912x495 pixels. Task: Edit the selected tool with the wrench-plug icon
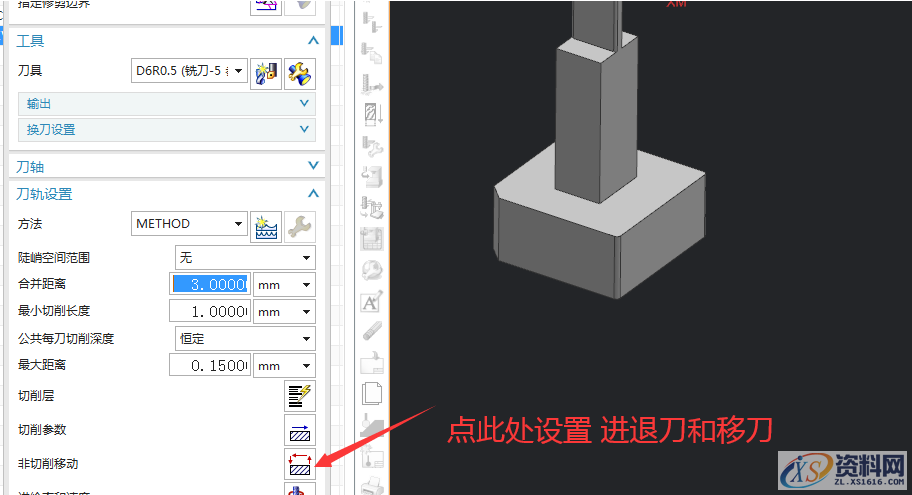click(300, 73)
